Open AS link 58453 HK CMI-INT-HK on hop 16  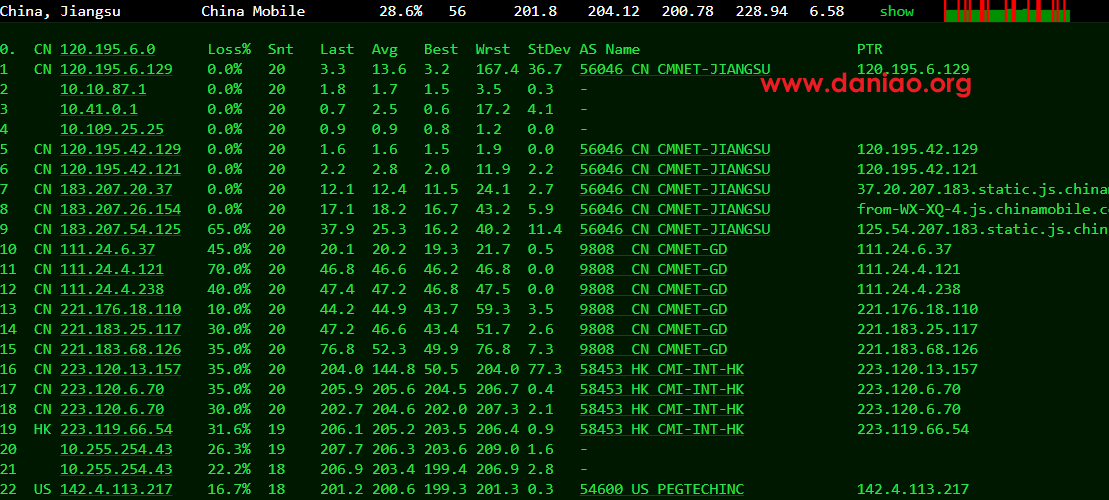(662, 369)
